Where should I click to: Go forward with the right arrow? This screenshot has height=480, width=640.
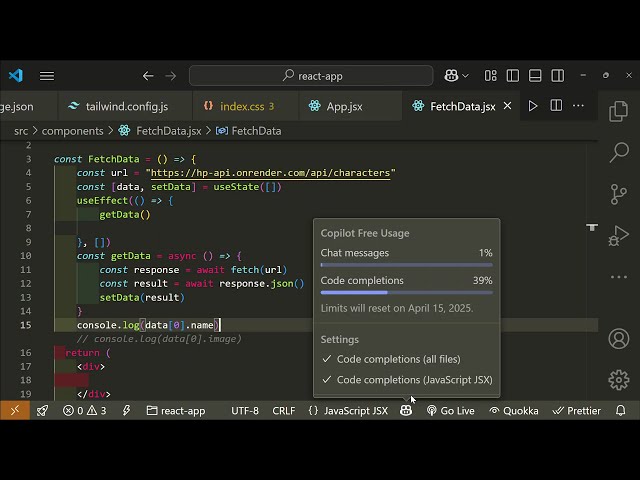click(171, 76)
